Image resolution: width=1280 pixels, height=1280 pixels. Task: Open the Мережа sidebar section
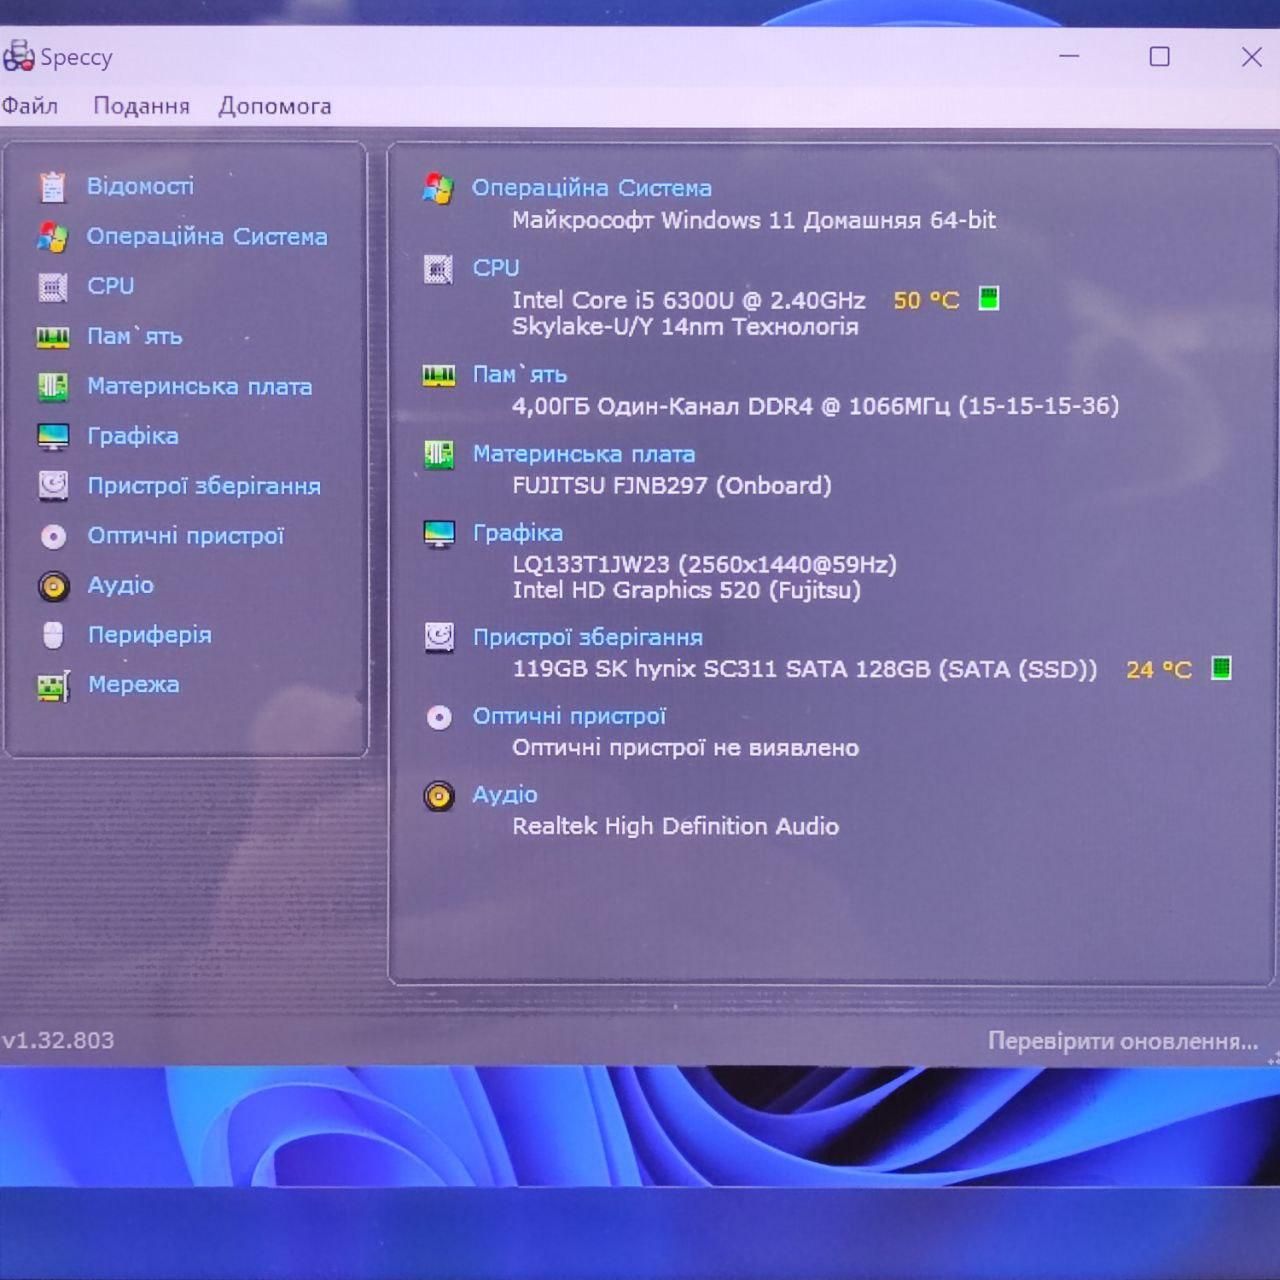[x=134, y=684]
